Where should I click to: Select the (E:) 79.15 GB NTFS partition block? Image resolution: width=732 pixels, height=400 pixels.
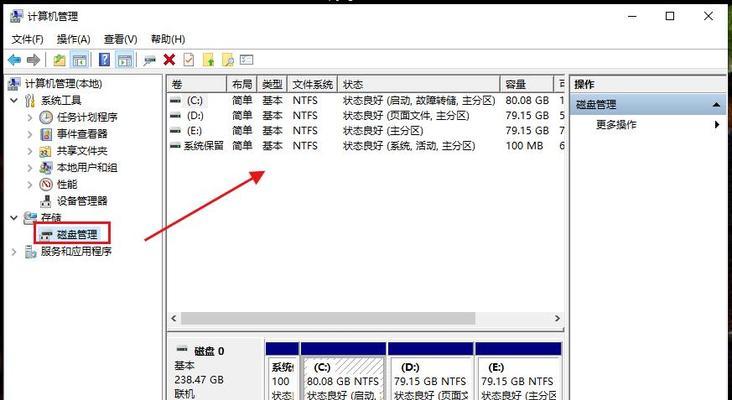click(518, 378)
